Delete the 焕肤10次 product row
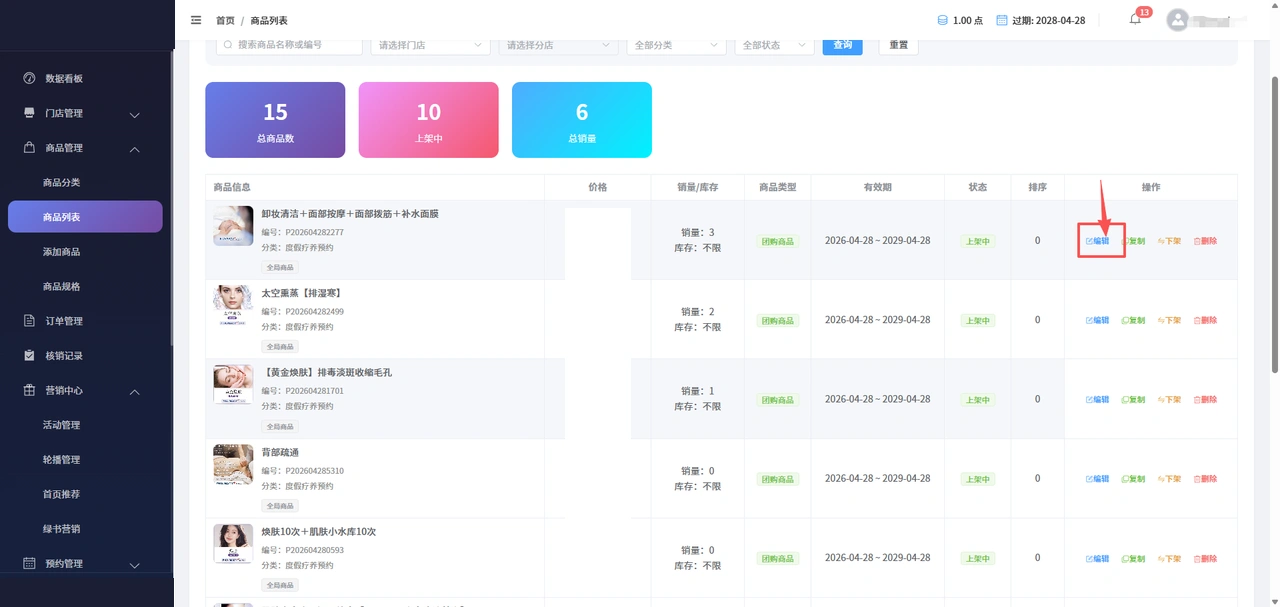 tap(1205, 558)
